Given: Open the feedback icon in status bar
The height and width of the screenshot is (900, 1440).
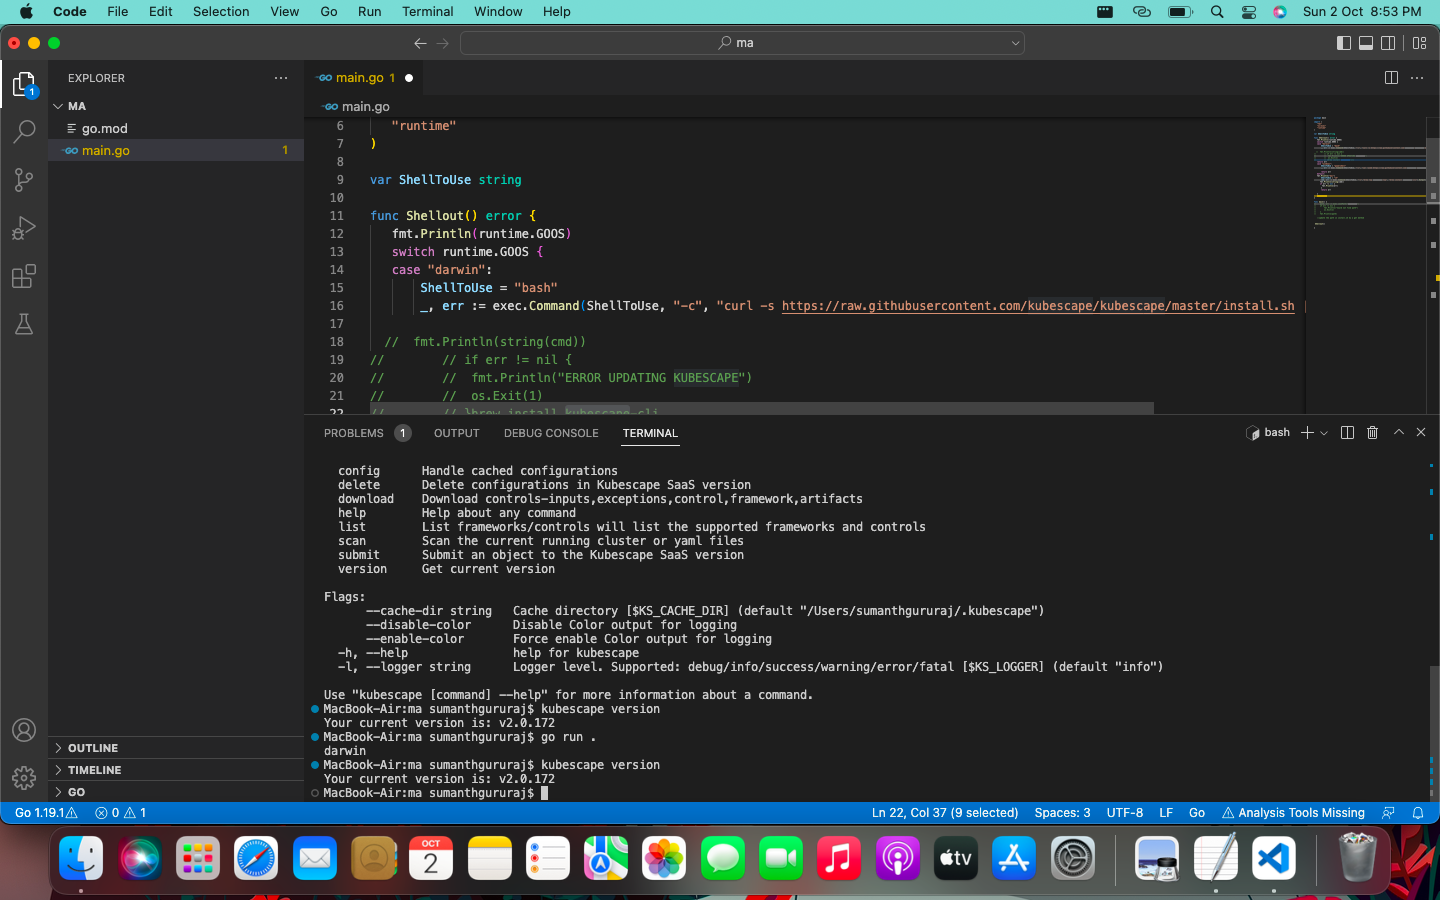Looking at the screenshot, I should pos(1388,813).
